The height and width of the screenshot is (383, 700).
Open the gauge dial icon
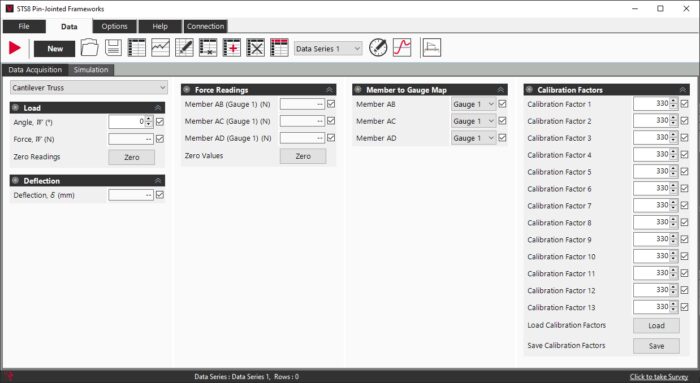click(x=378, y=47)
